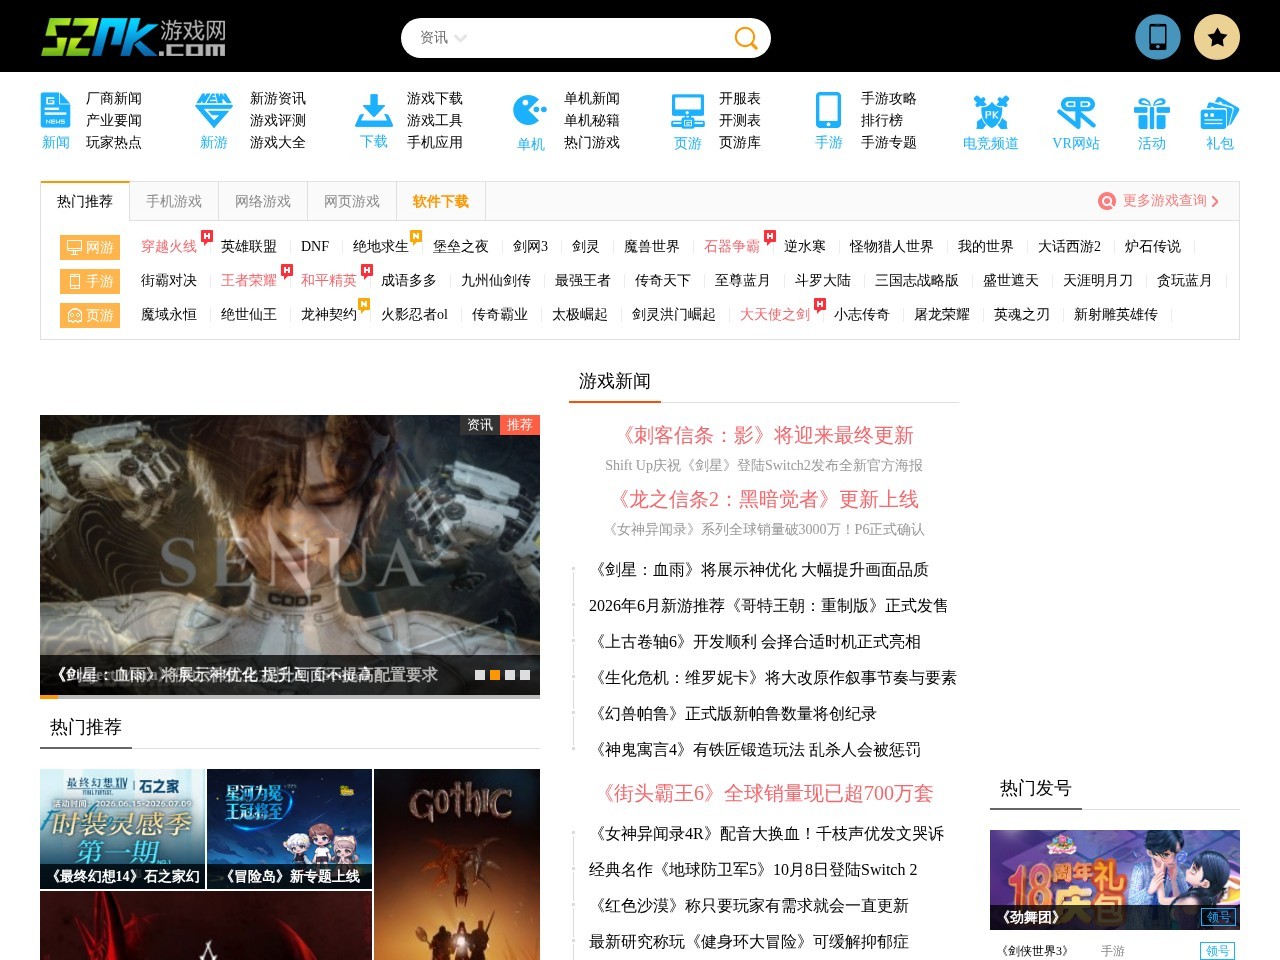
Task: Open 大天使之剑 game link
Action: pyautogui.click(x=775, y=314)
